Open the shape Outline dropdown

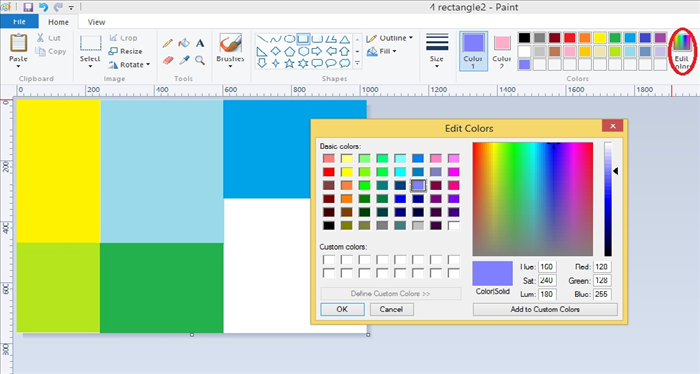pyautogui.click(x=389, y=38)
